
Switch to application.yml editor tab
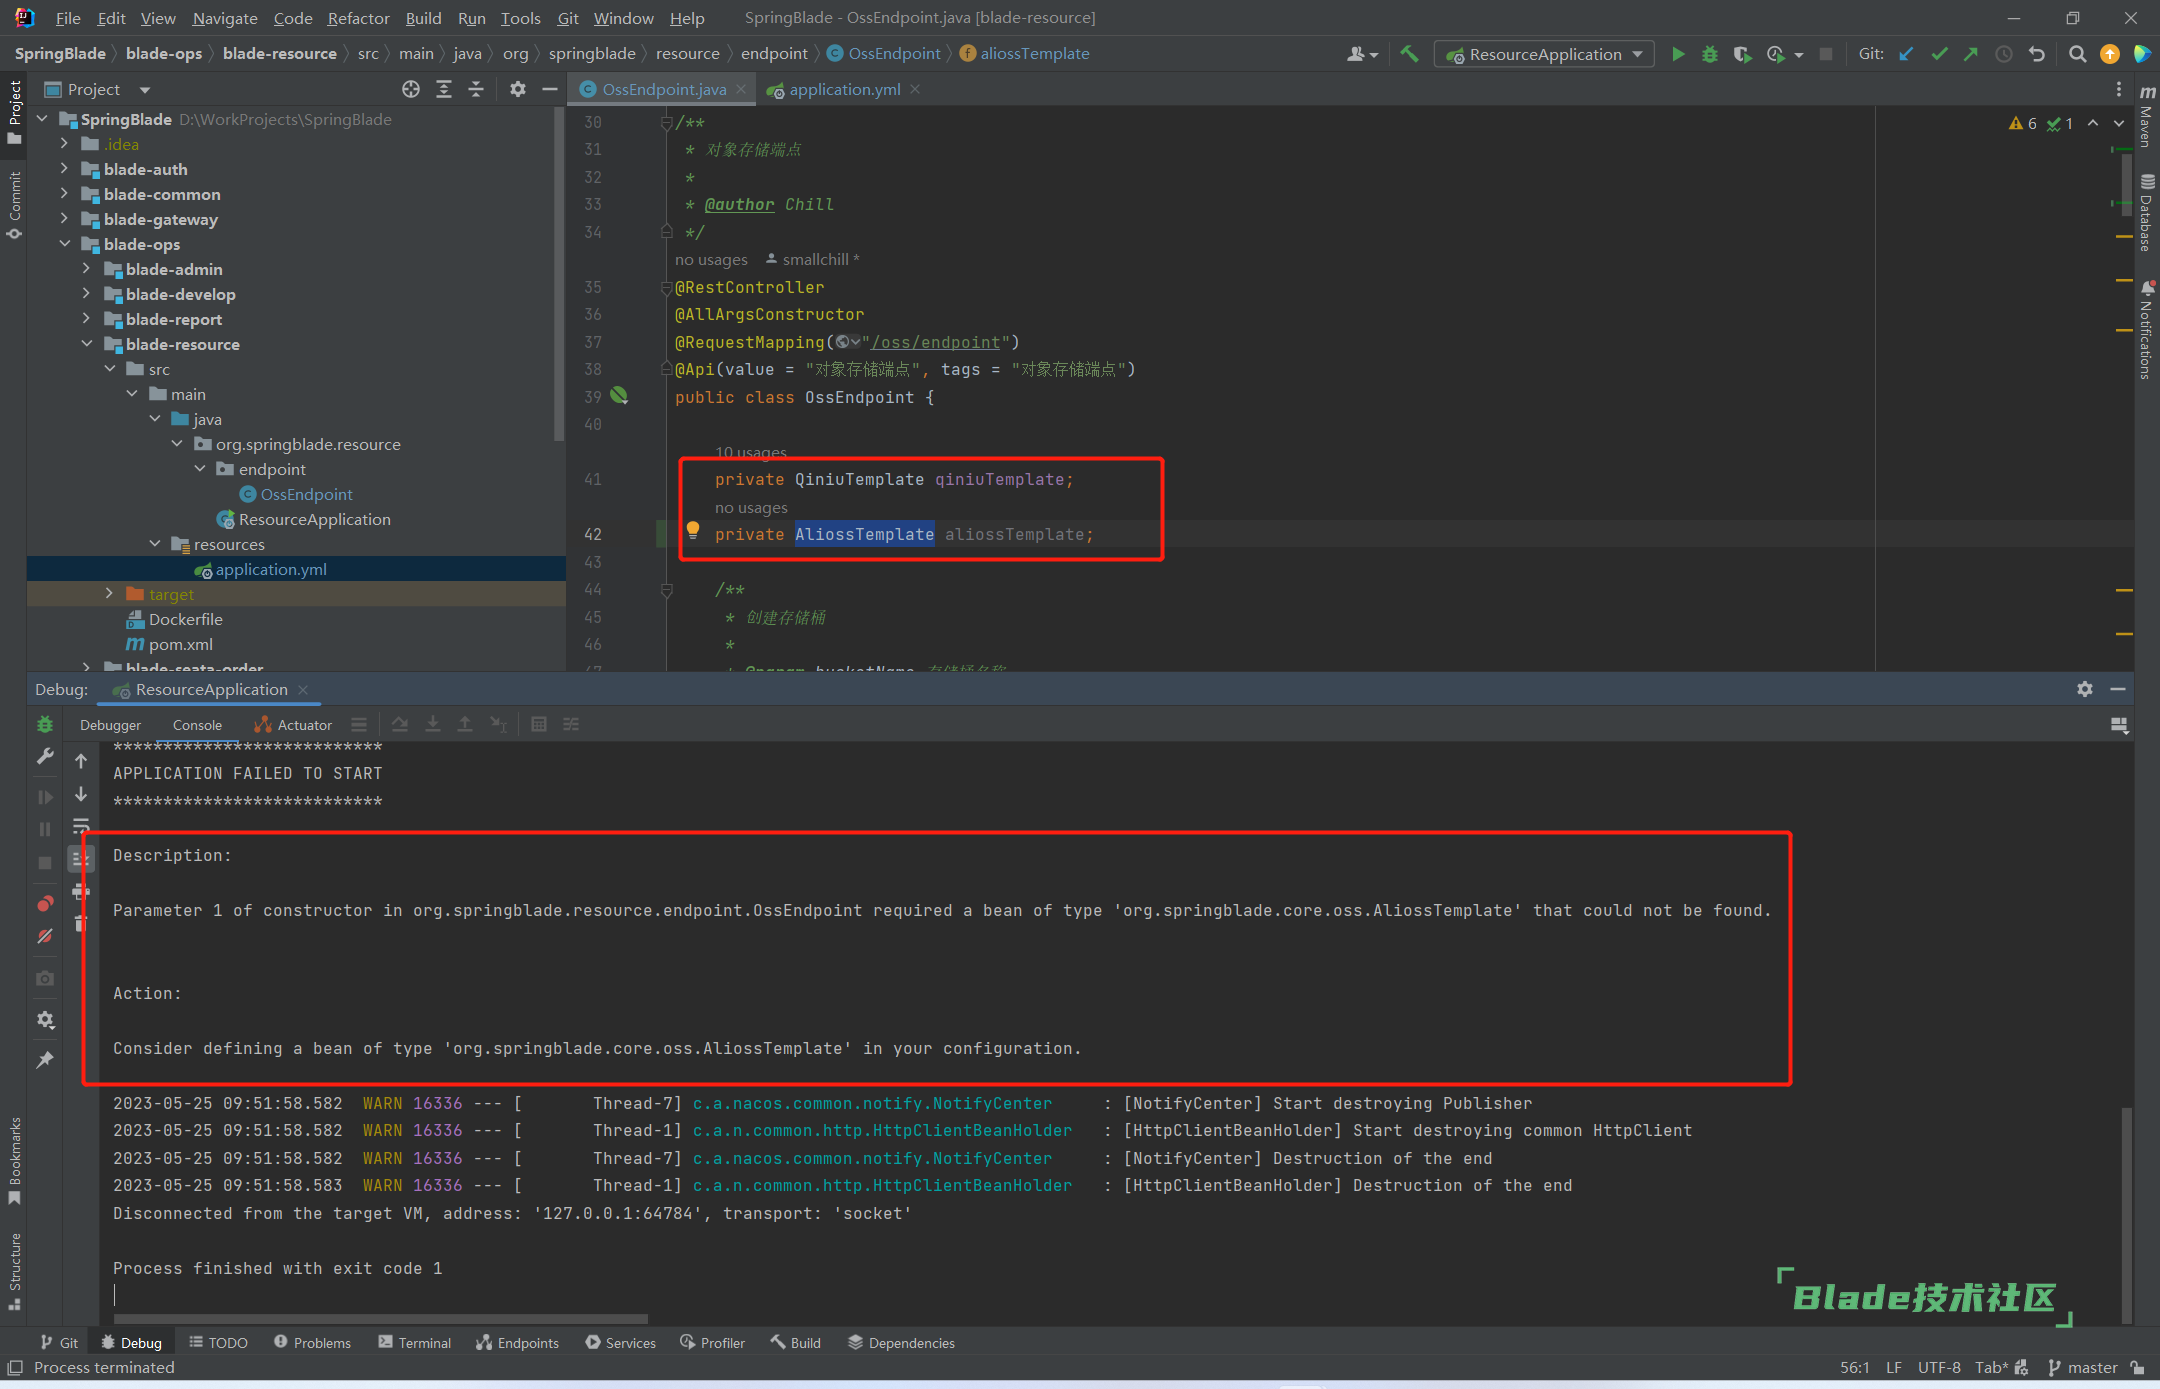(x=843, y=89)
